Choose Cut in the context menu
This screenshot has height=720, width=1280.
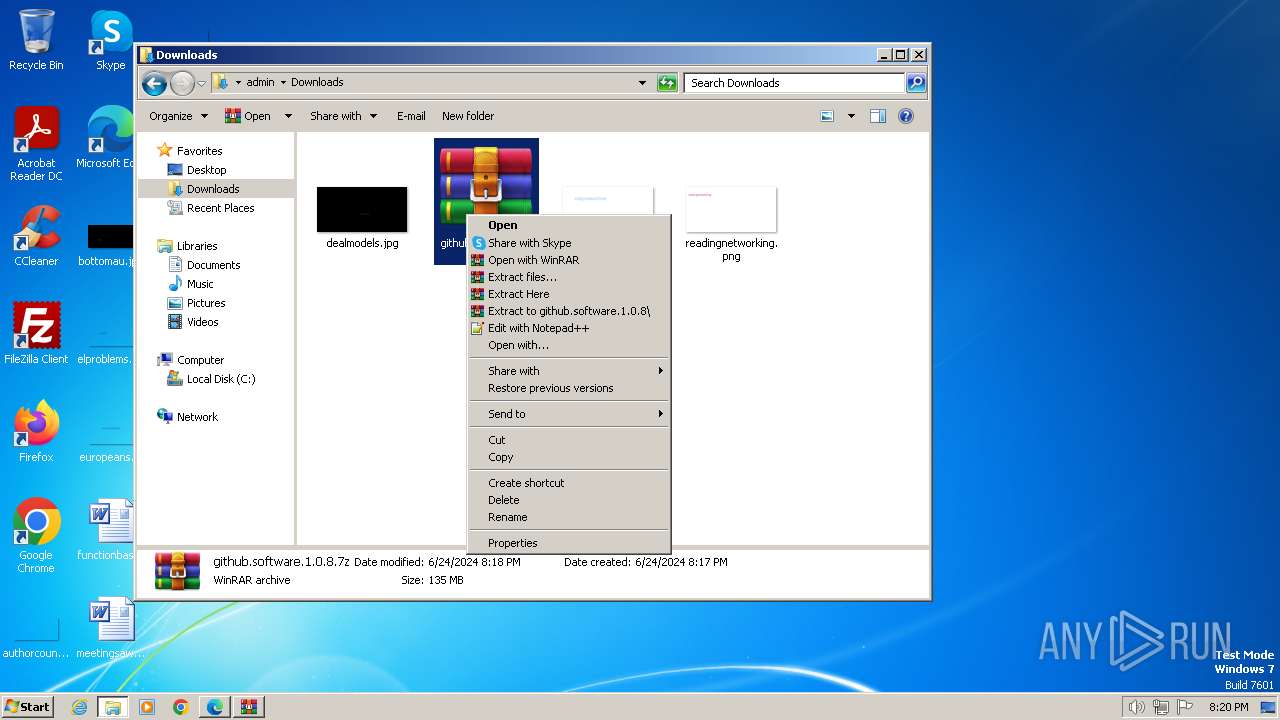tap(569, 440)
